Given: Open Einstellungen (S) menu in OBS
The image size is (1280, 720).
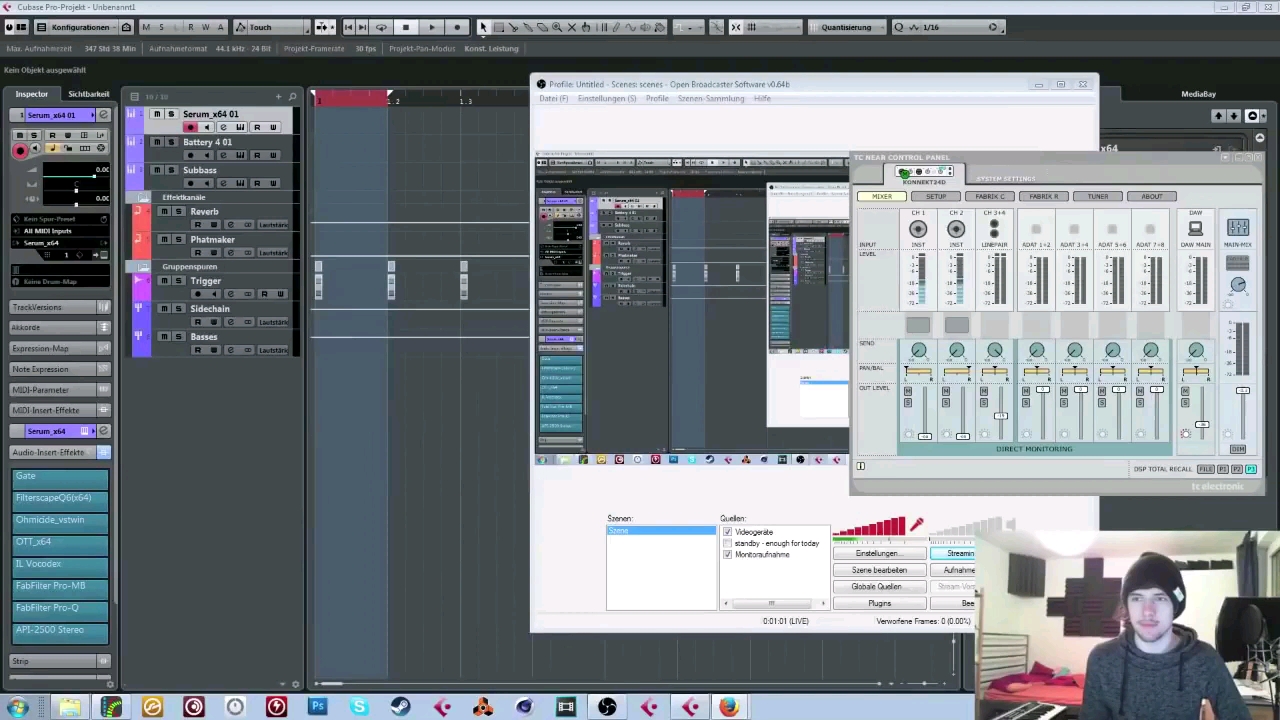Looking at the screenshot, I should (607, 99).
